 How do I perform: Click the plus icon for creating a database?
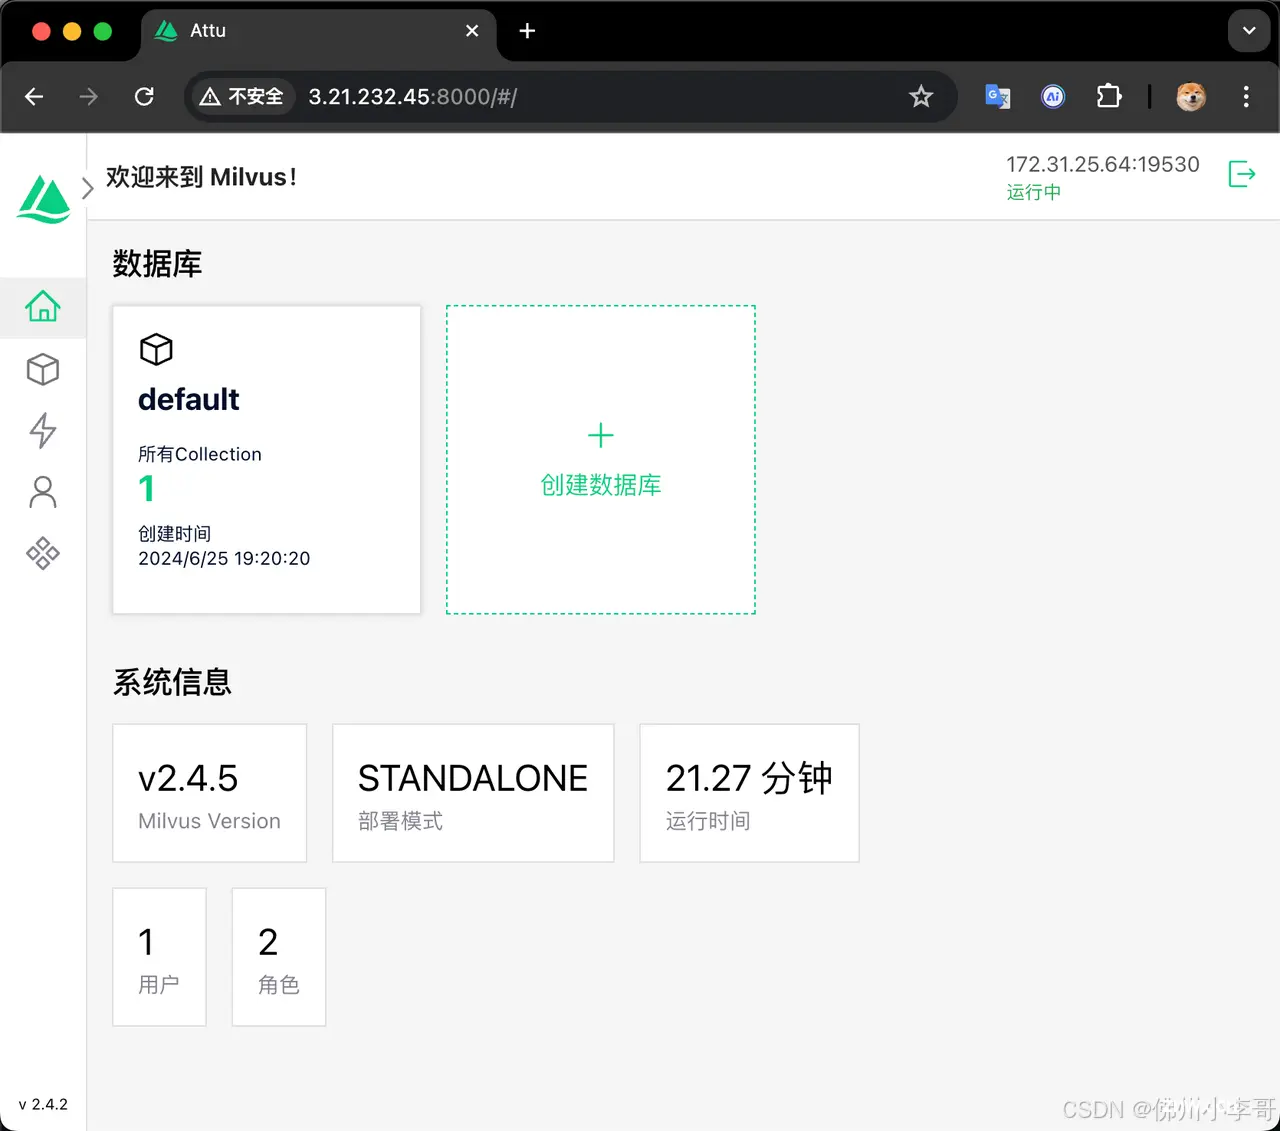pyautogui.click(x=601, y=435)
